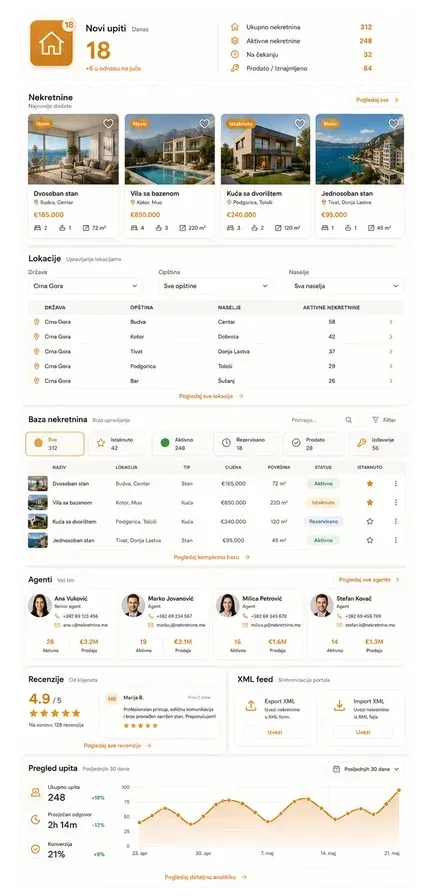Toggle heart on Kuća sa dvorištem card
This screenshot has height=896, width=432.
pos(300,123)
